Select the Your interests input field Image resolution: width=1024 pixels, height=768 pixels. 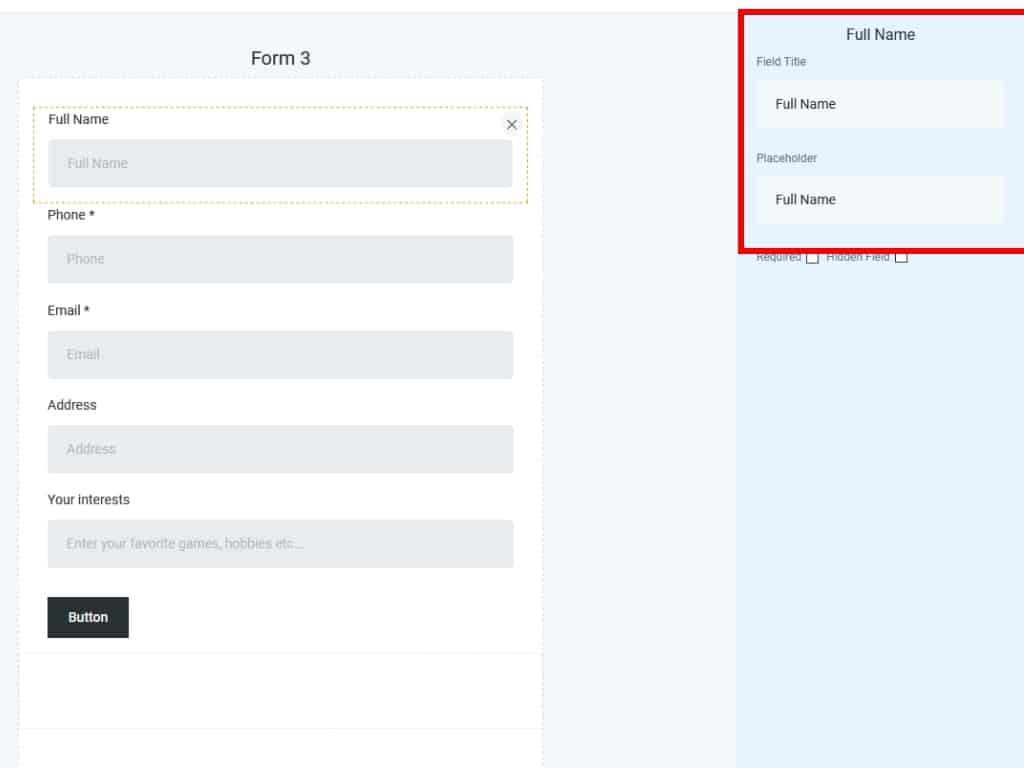click(280, 544)
